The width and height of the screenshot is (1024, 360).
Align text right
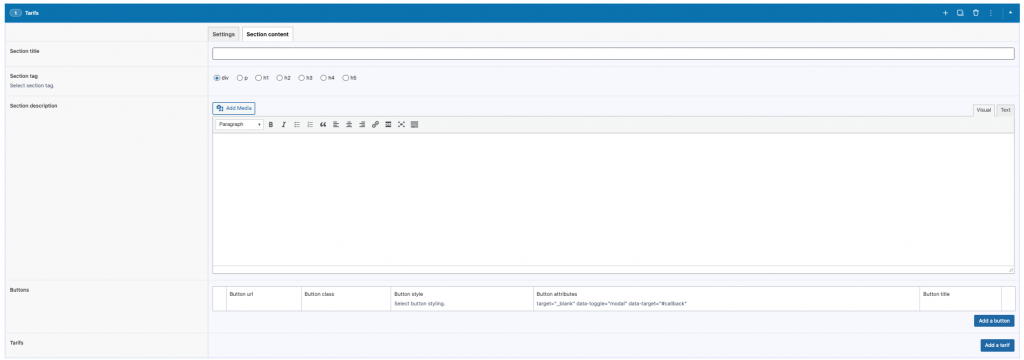point(362,124)
